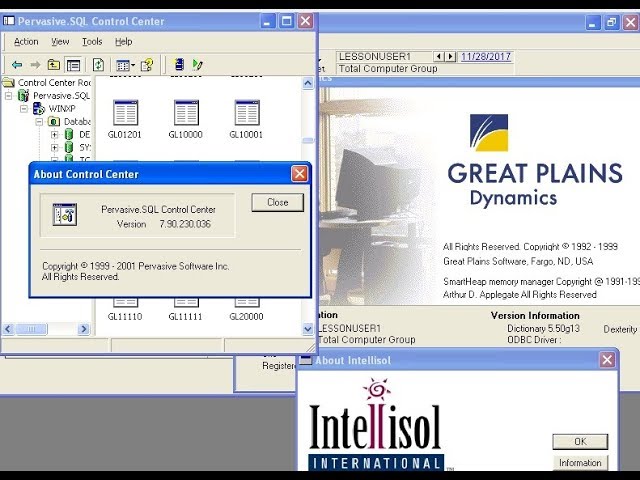Click Total Computer Group company field at top

click(424, 69)
